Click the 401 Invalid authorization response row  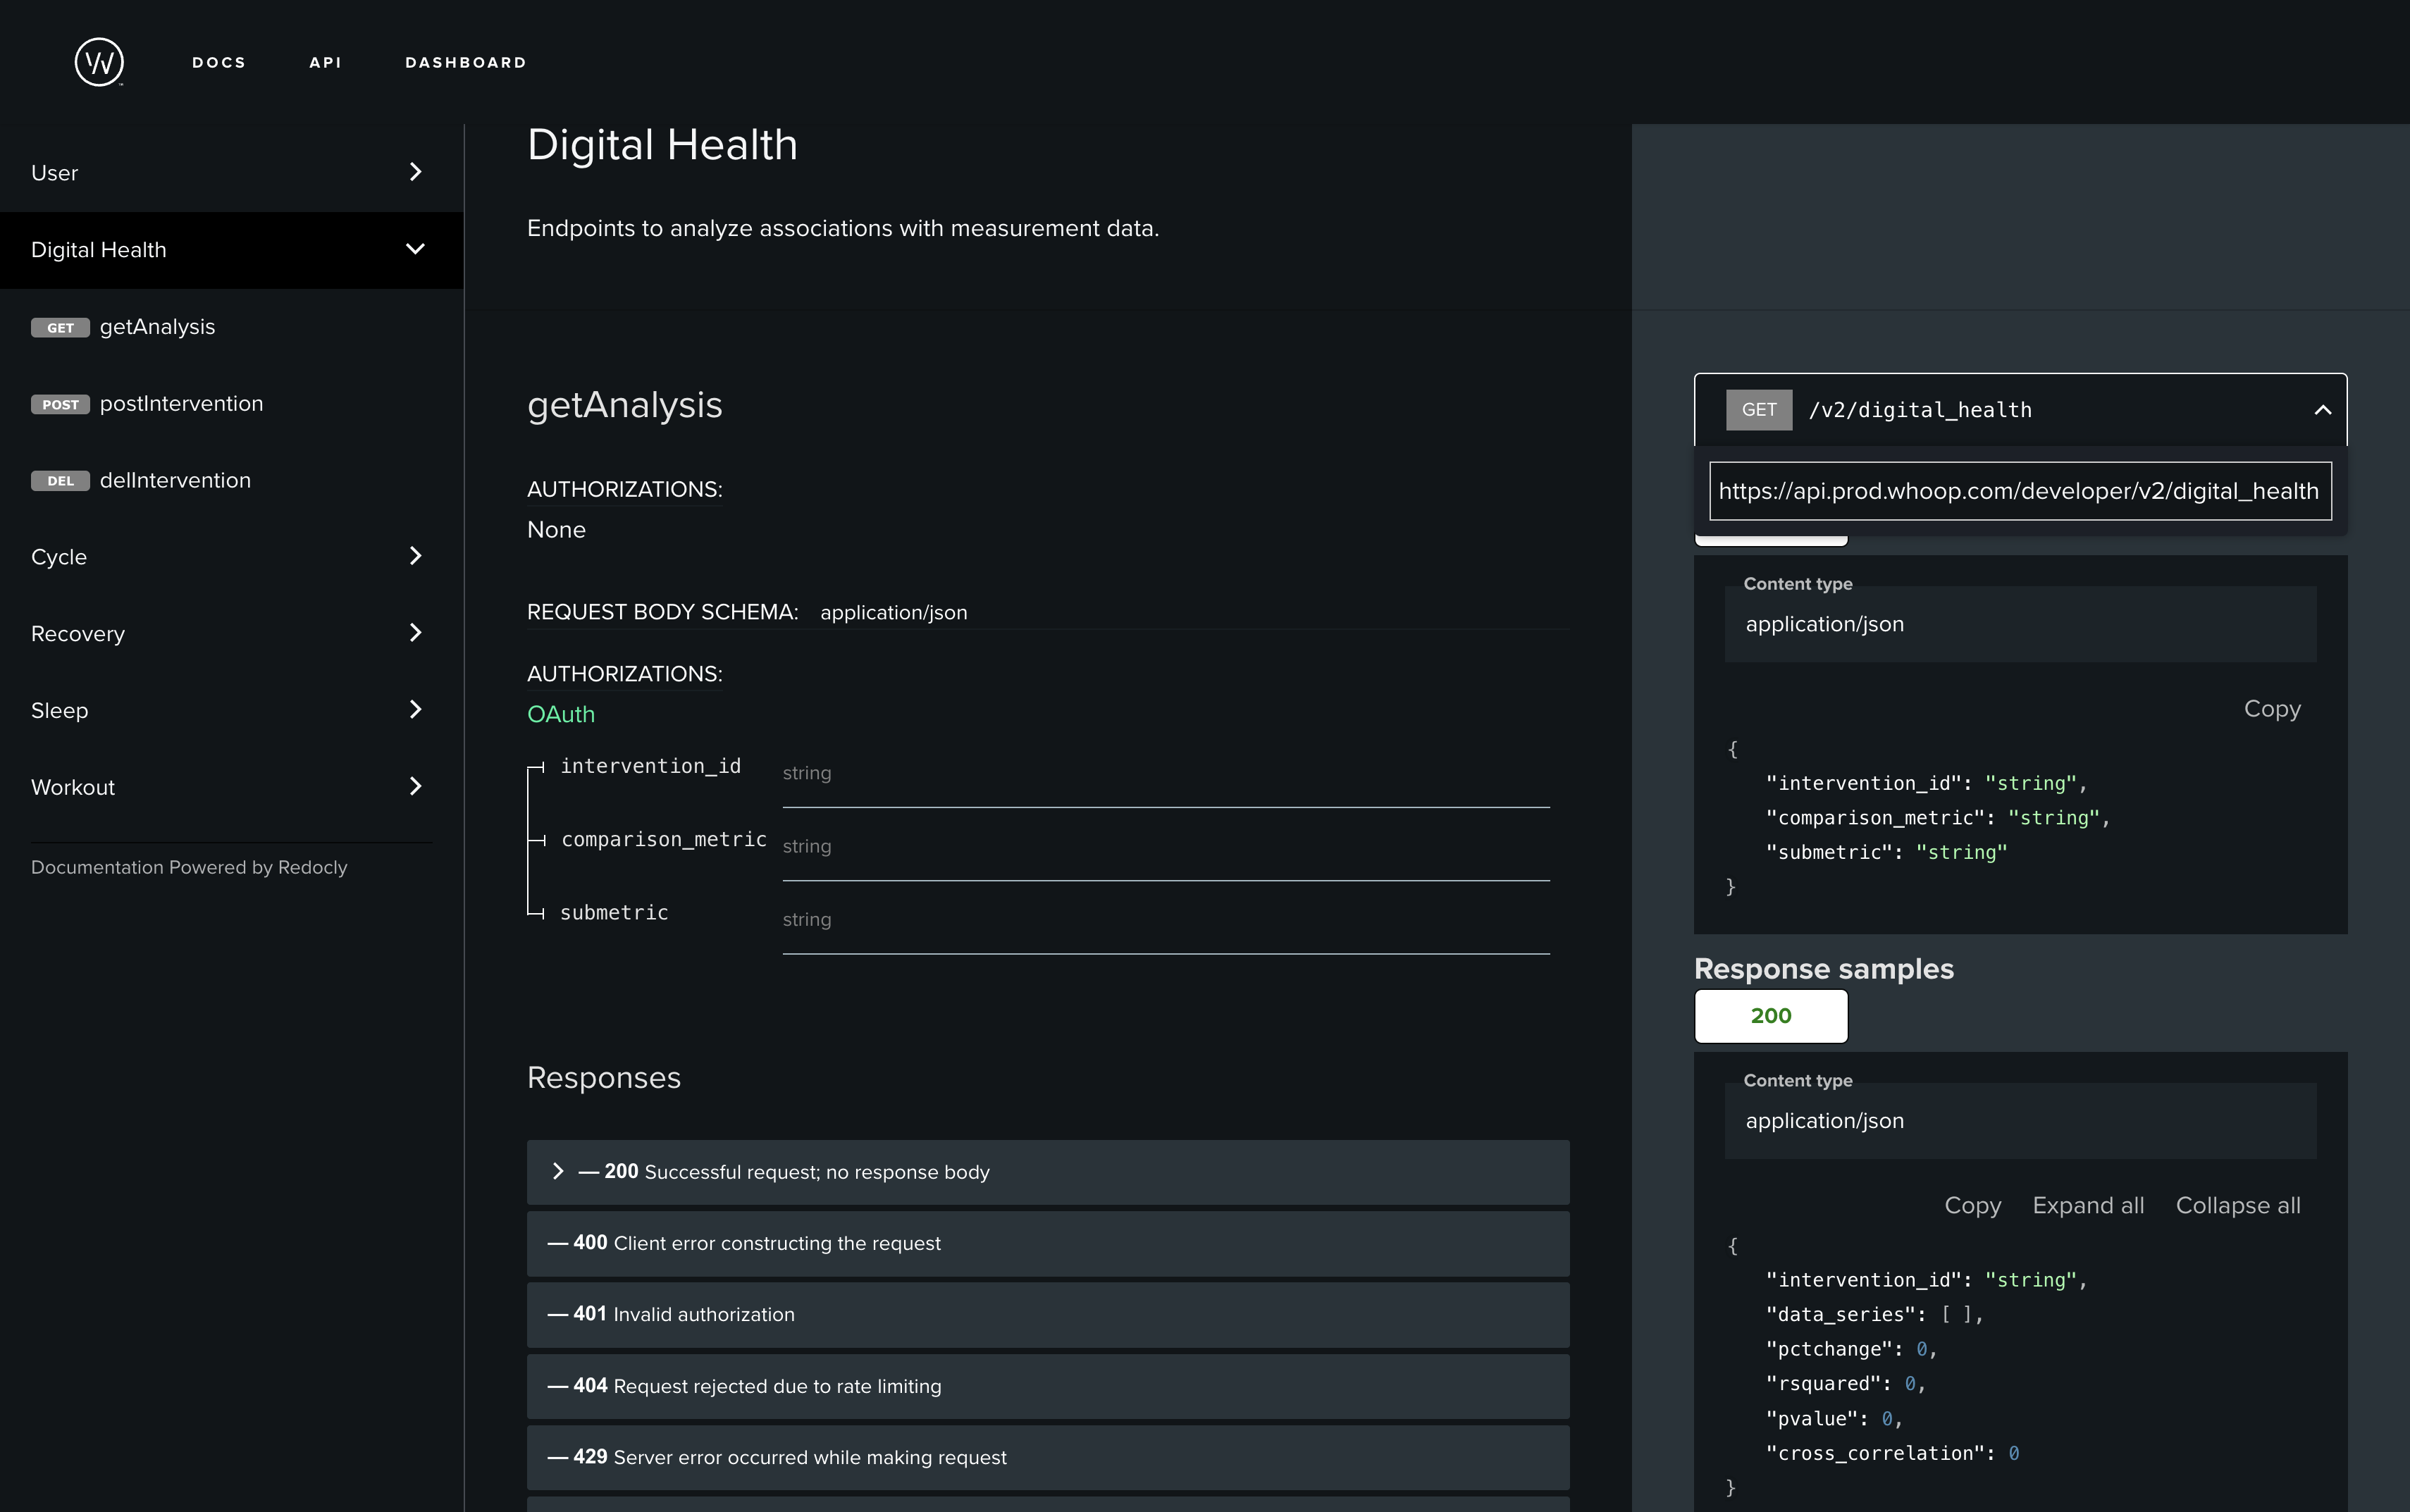click(x=1048, y=1315)
